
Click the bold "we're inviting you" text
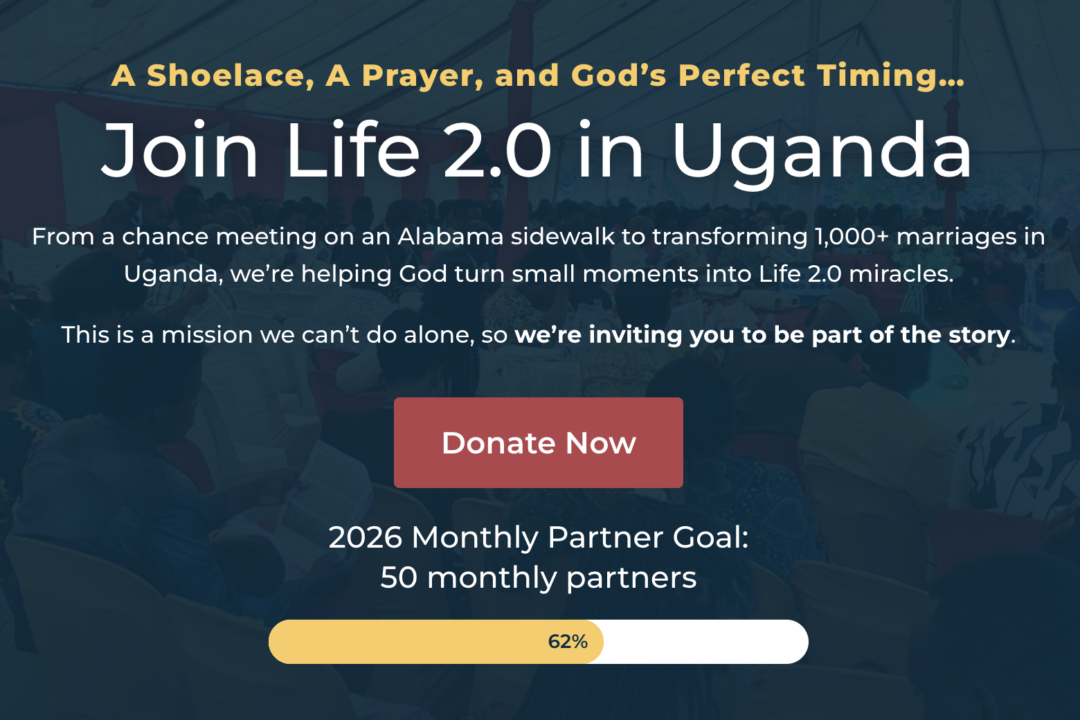600,335
